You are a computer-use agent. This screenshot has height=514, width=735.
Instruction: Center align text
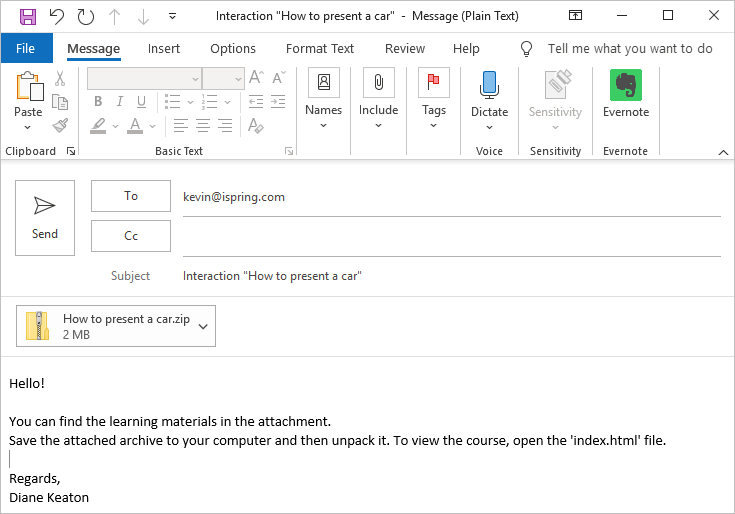(203, 126)
